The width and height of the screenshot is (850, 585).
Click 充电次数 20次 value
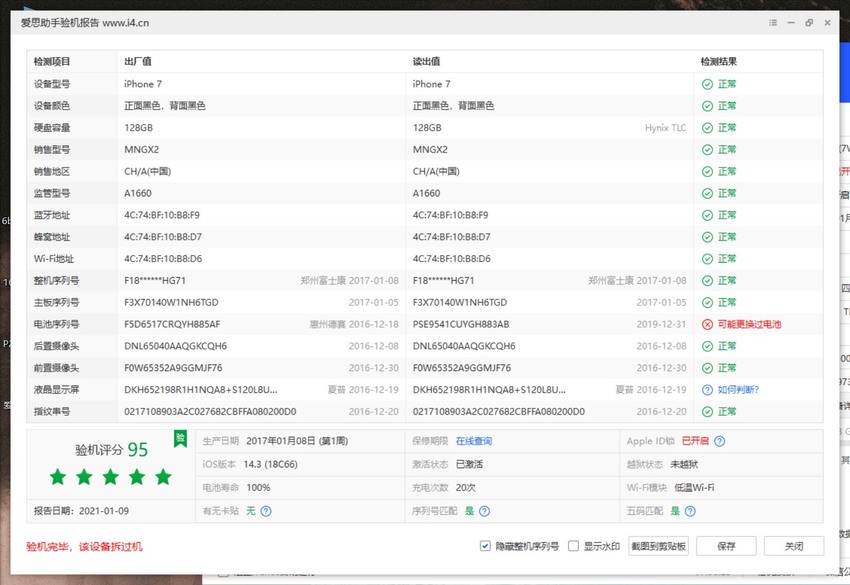466,488
